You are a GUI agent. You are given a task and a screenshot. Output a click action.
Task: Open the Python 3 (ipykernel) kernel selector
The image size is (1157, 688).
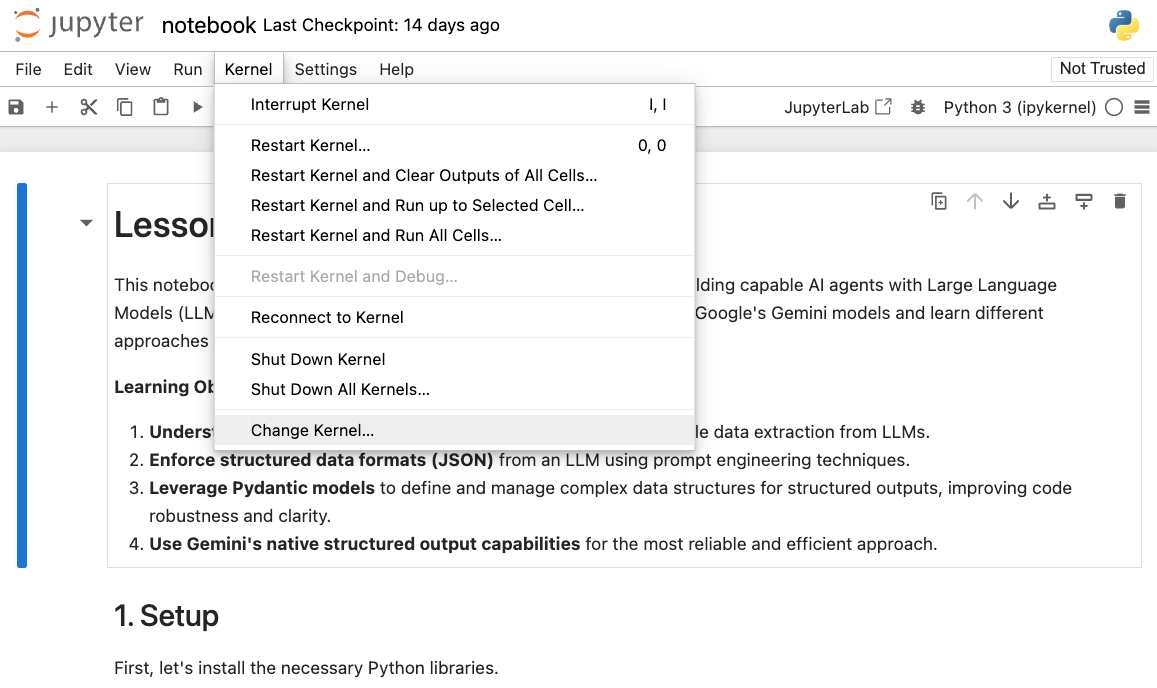coord(1019,107)
